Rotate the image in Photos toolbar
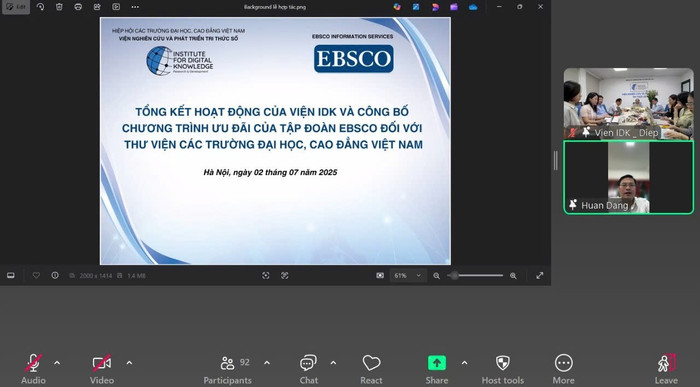 pos(40,7)
